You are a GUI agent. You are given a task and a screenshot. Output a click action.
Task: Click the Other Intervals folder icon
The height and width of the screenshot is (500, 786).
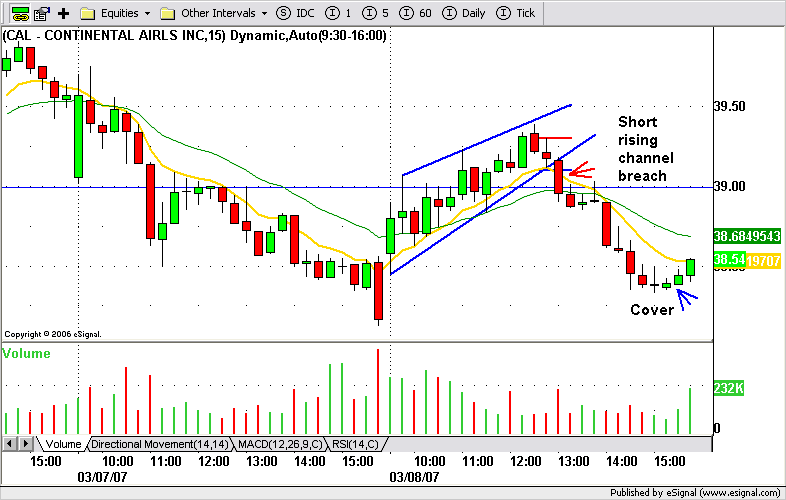coord(167,14)
